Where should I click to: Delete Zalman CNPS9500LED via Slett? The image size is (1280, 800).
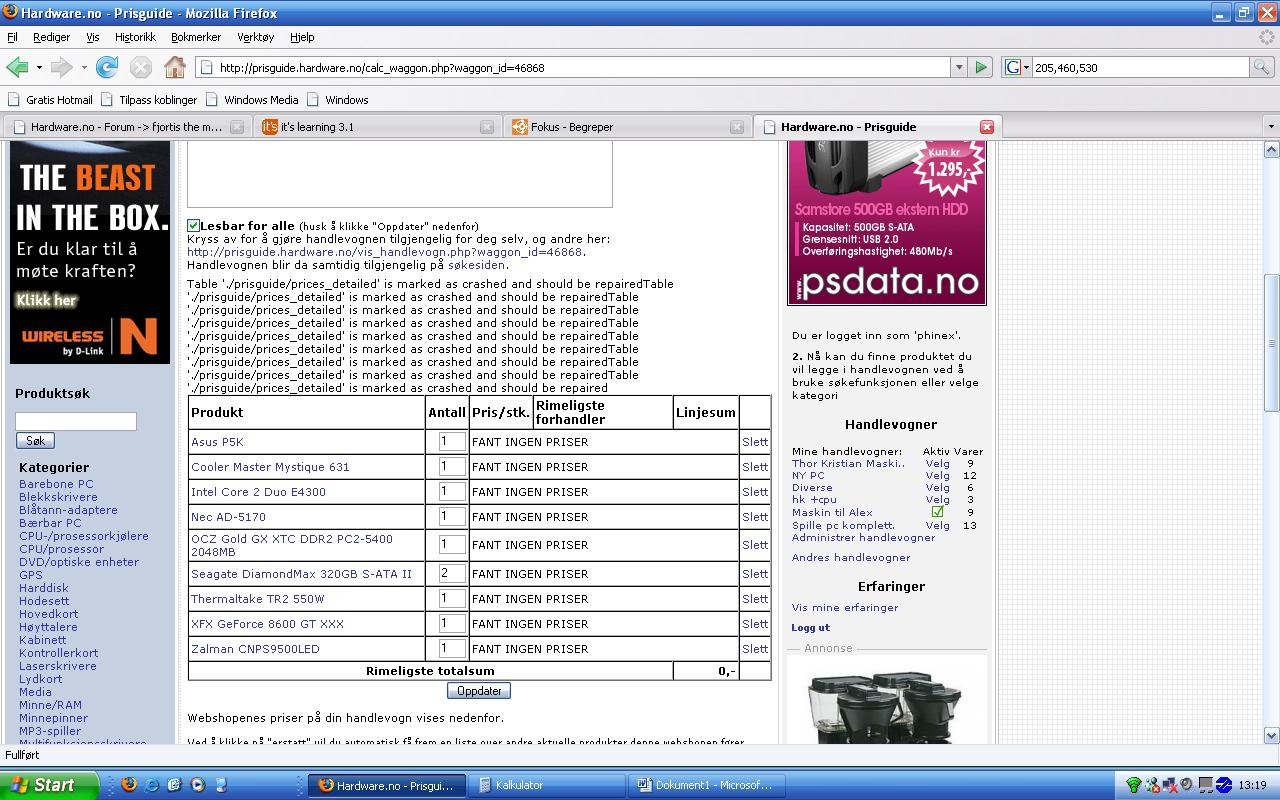coord(755,649)
